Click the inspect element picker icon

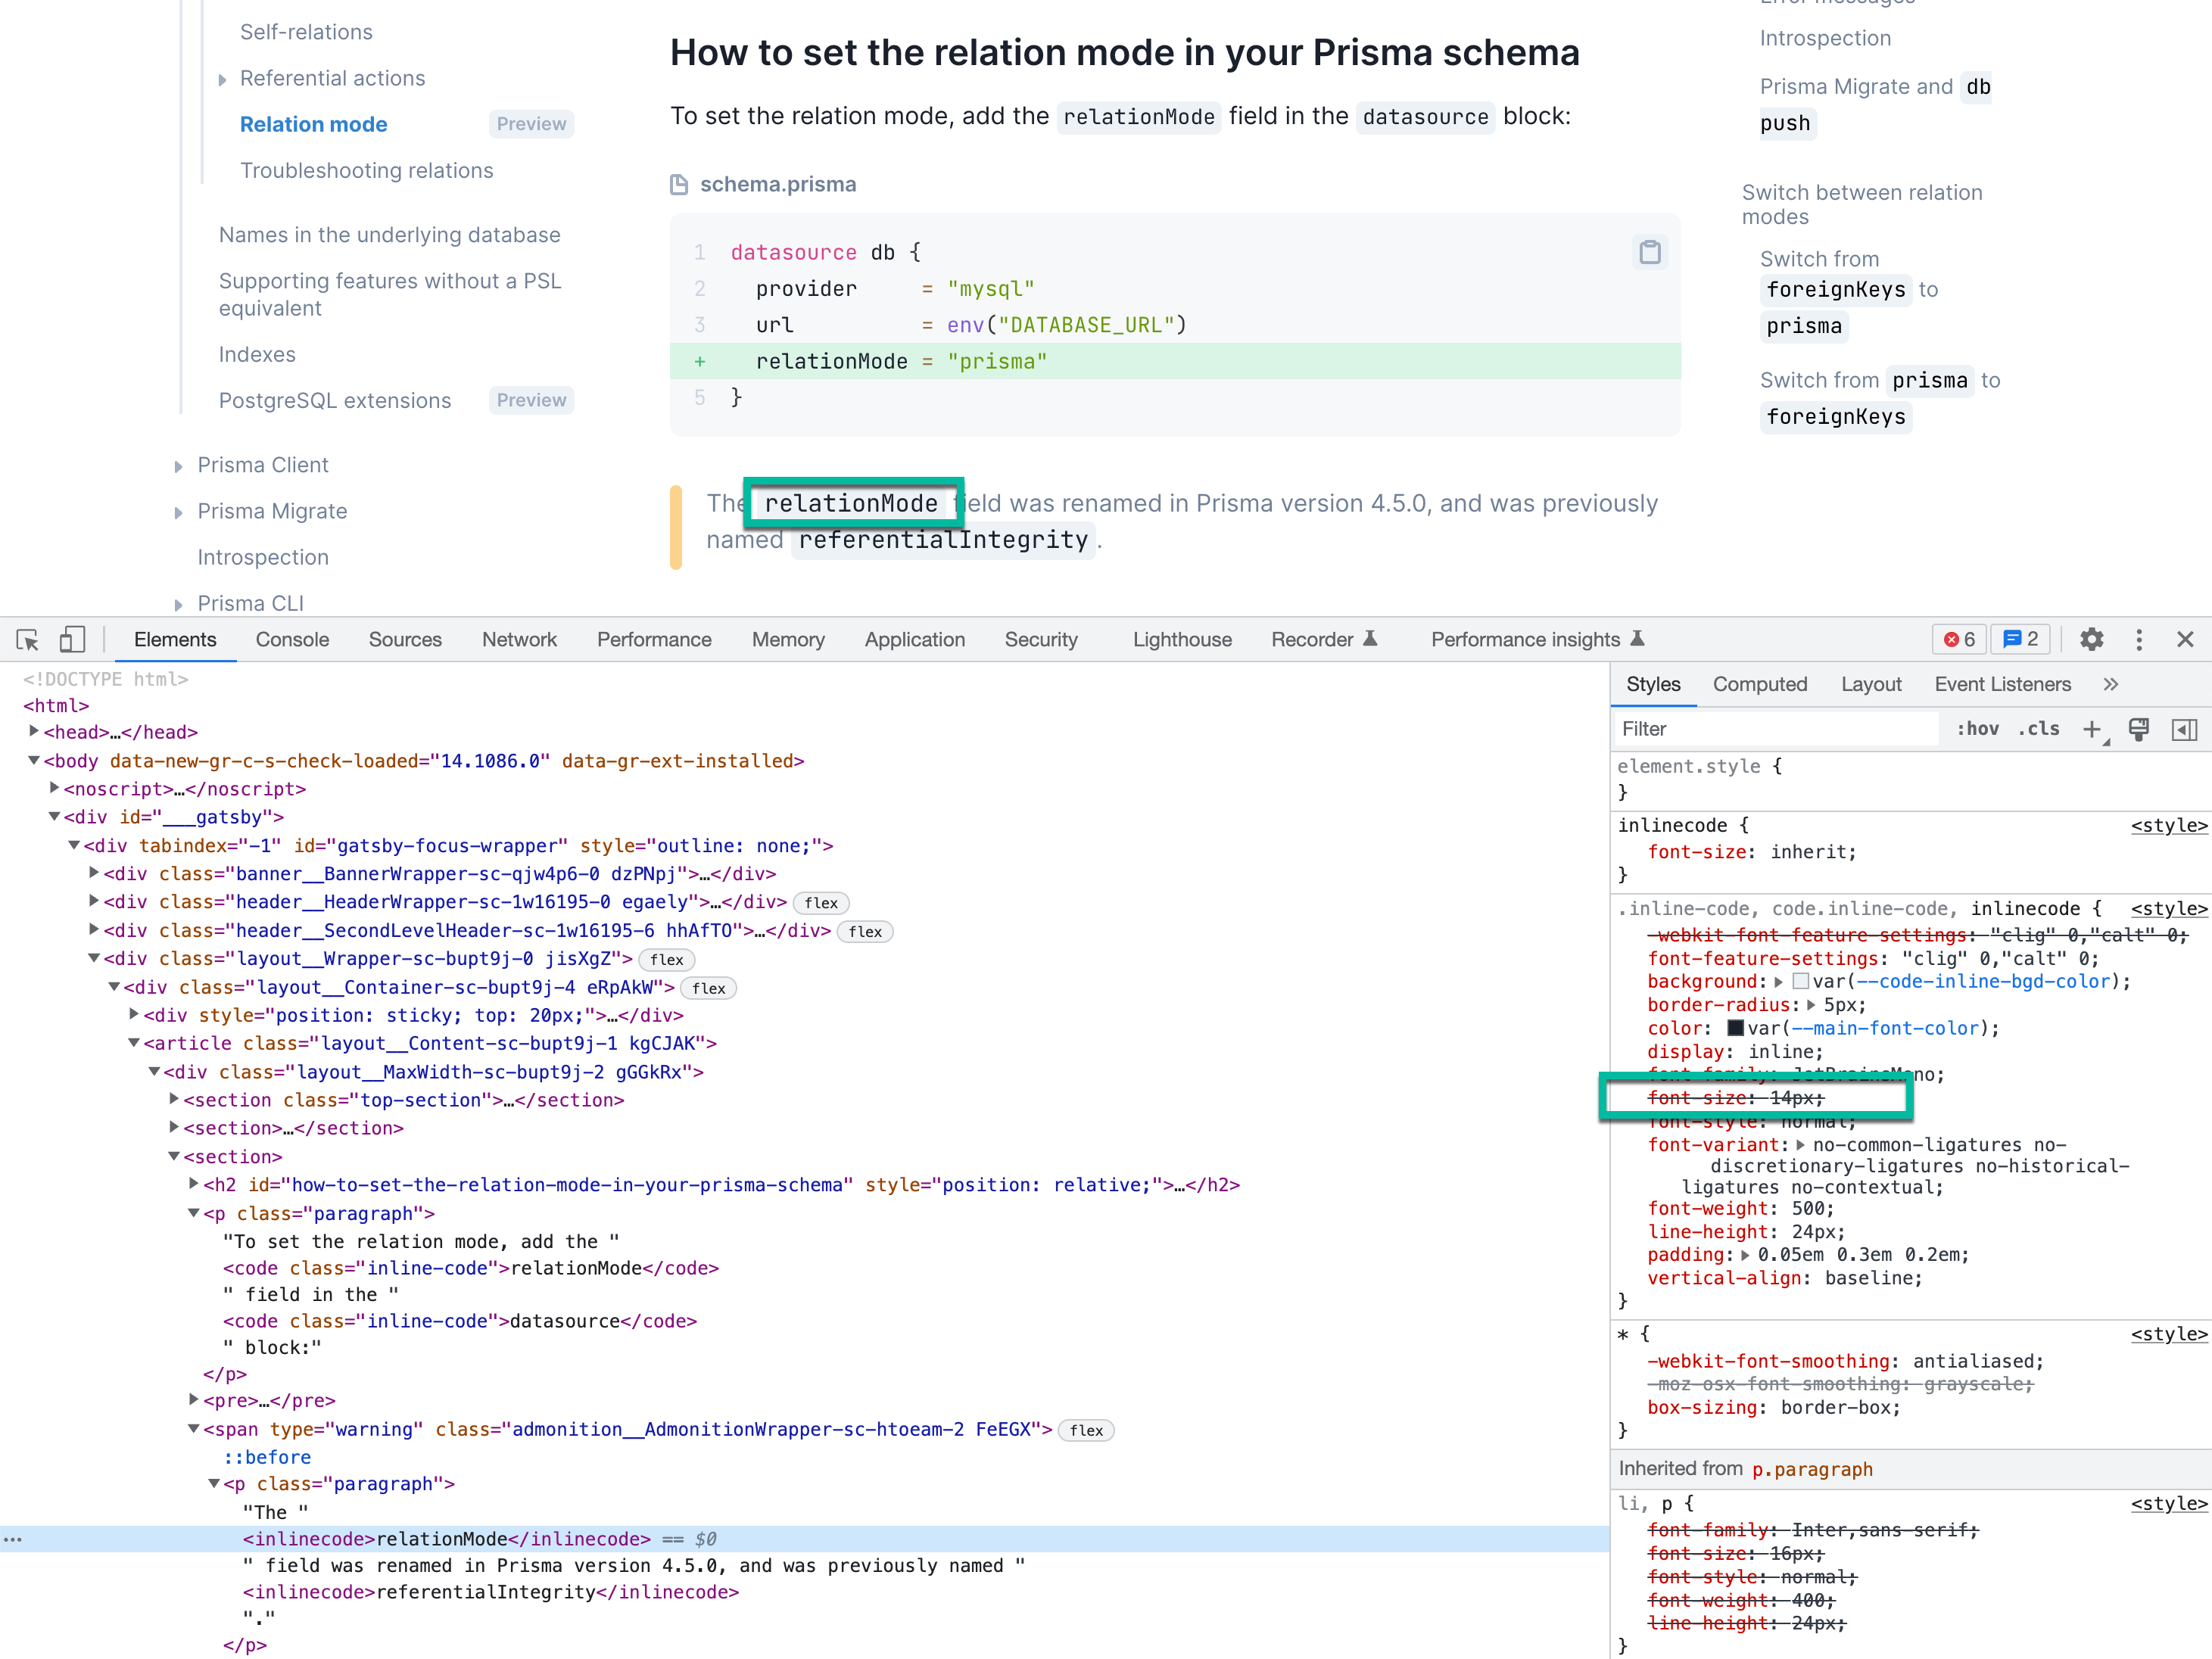27,640
